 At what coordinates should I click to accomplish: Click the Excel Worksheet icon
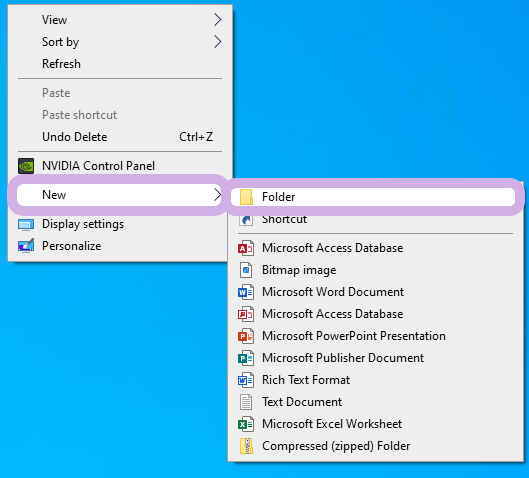tap(246, 424)
